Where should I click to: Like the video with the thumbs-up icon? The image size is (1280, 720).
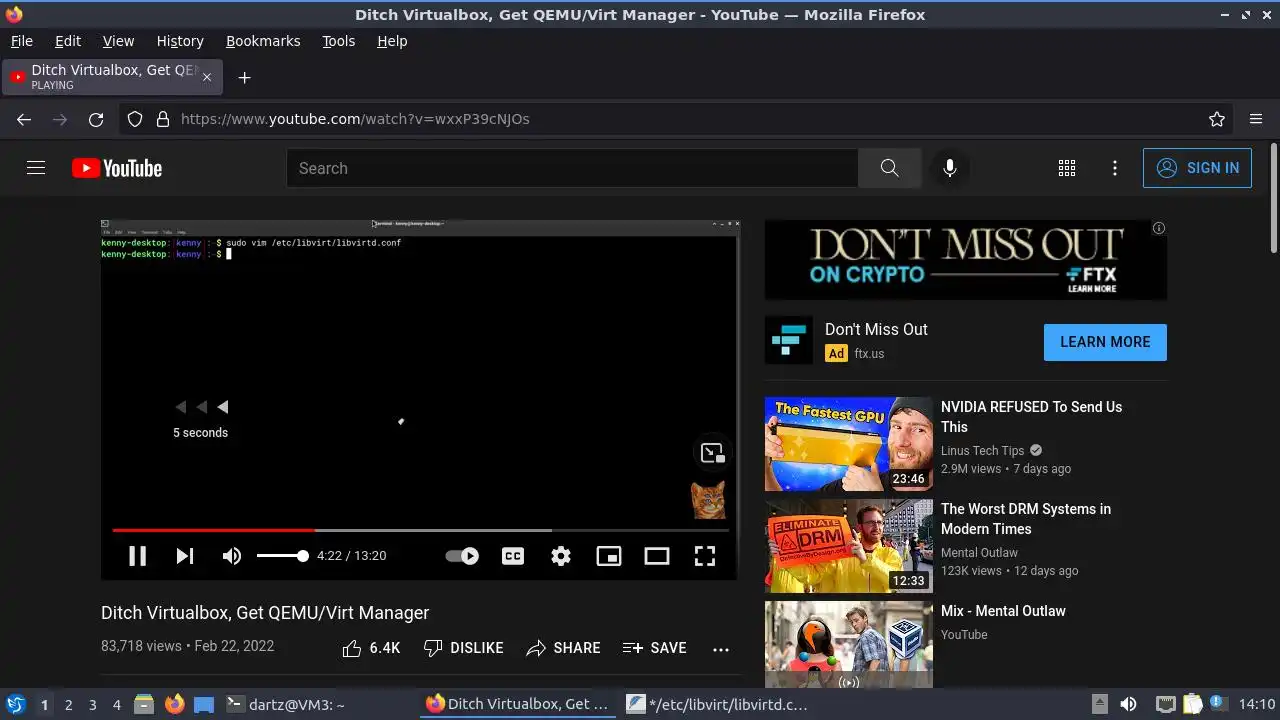click(351, 648)
